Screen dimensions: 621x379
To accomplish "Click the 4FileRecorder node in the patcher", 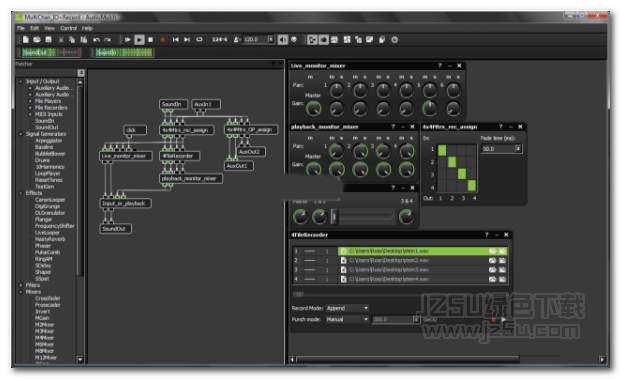I will point(180,156).
